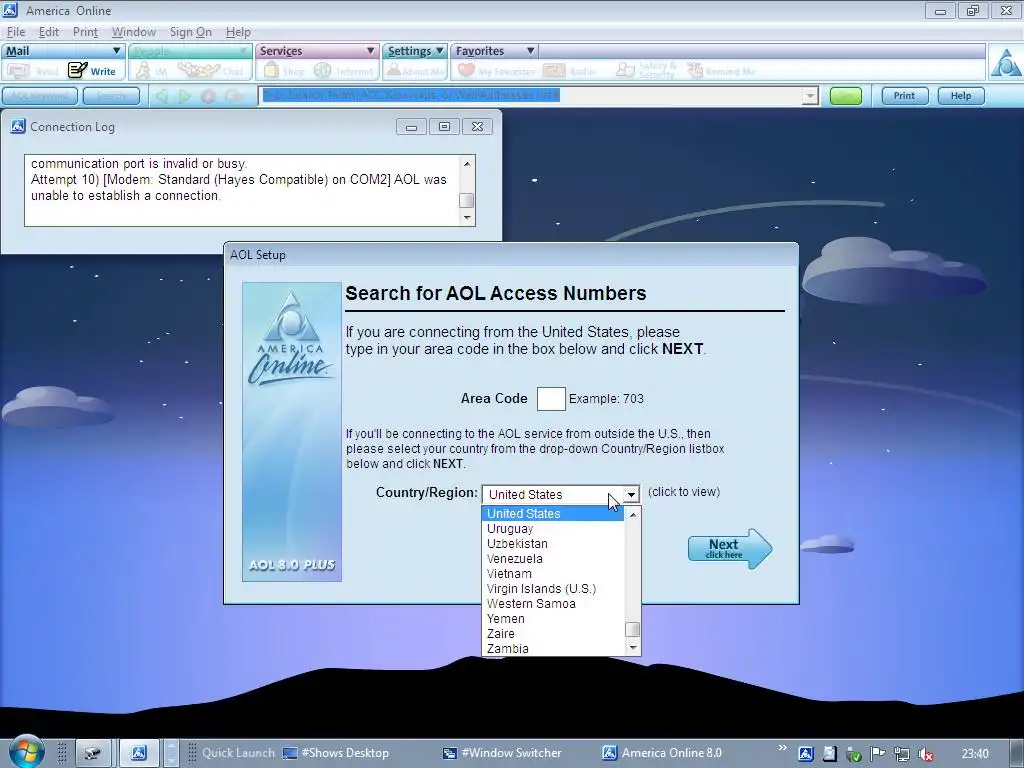Open the Settings dropdown menu
Image resolution: width=1024 pixels, height=768 pixels.
click(440, 50)
